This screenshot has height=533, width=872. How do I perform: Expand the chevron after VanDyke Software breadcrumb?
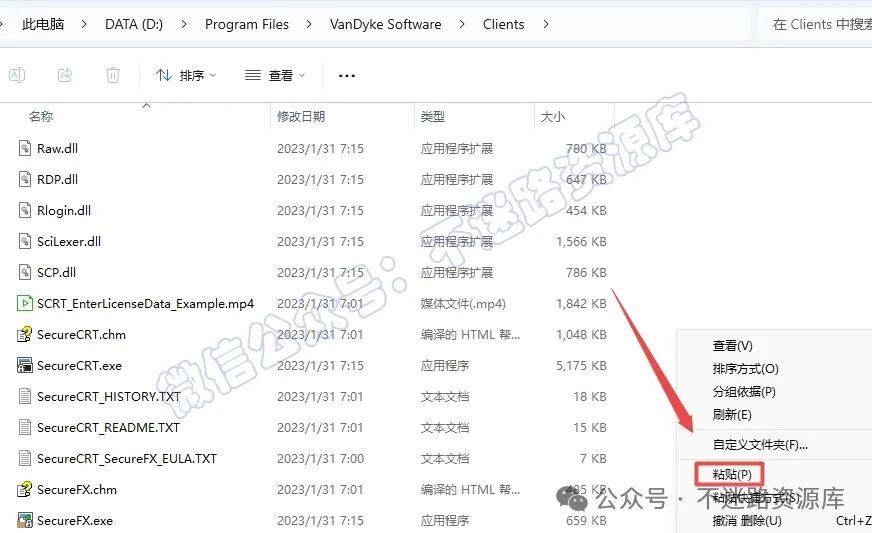(x=462, y=24)
